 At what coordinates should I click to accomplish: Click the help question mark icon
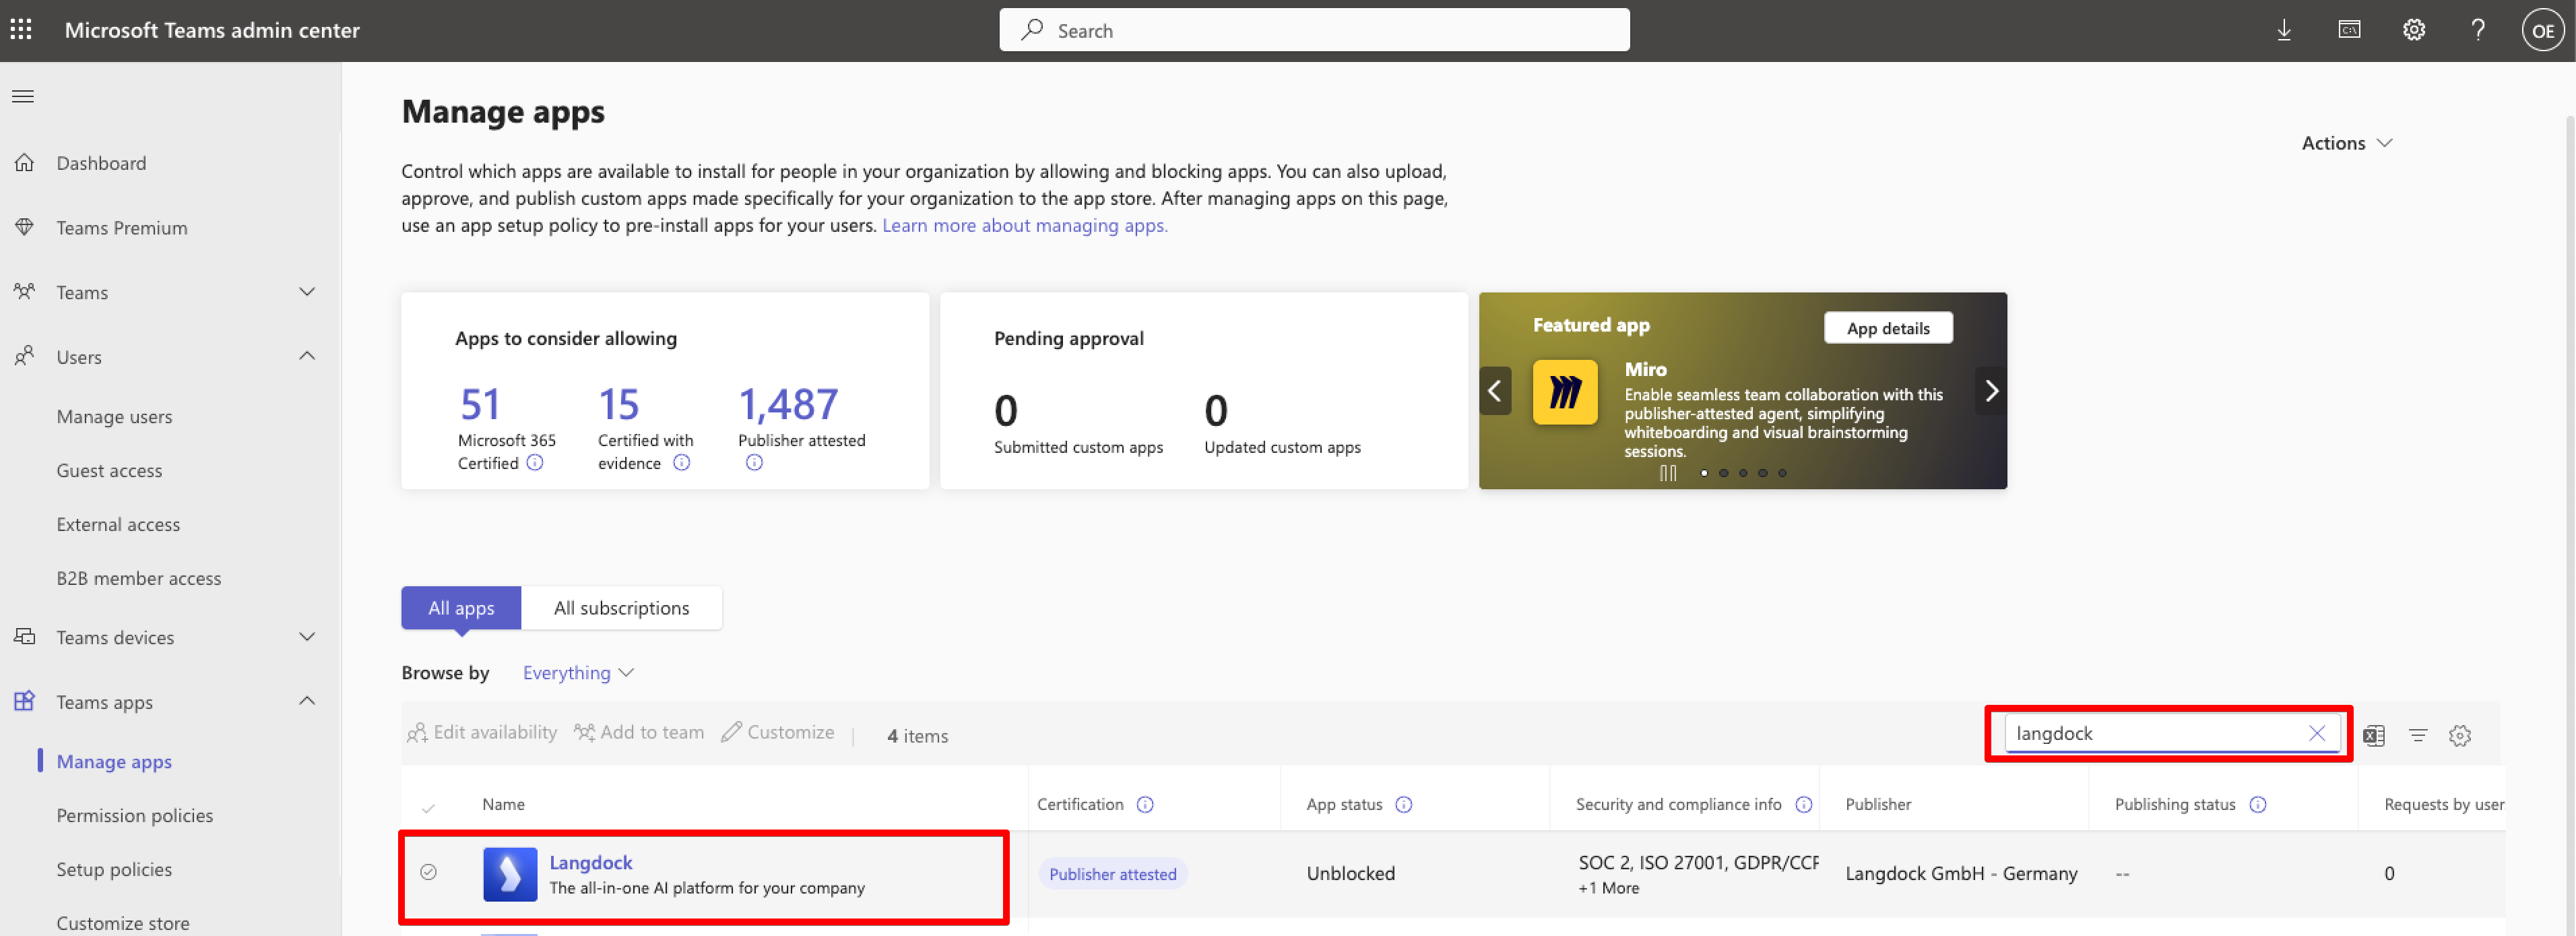pos(2478,30)
